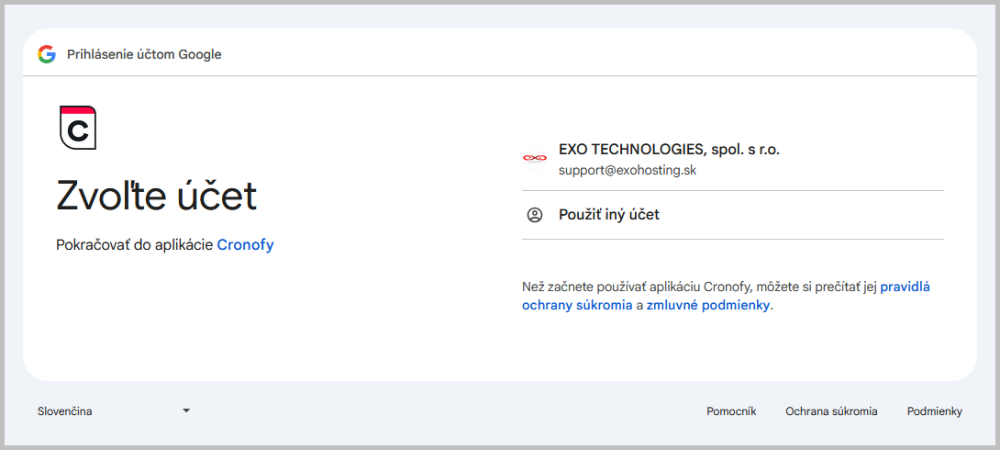Open Podmienky in footer
Viewport: 1000px width, 450px height.
934,411
